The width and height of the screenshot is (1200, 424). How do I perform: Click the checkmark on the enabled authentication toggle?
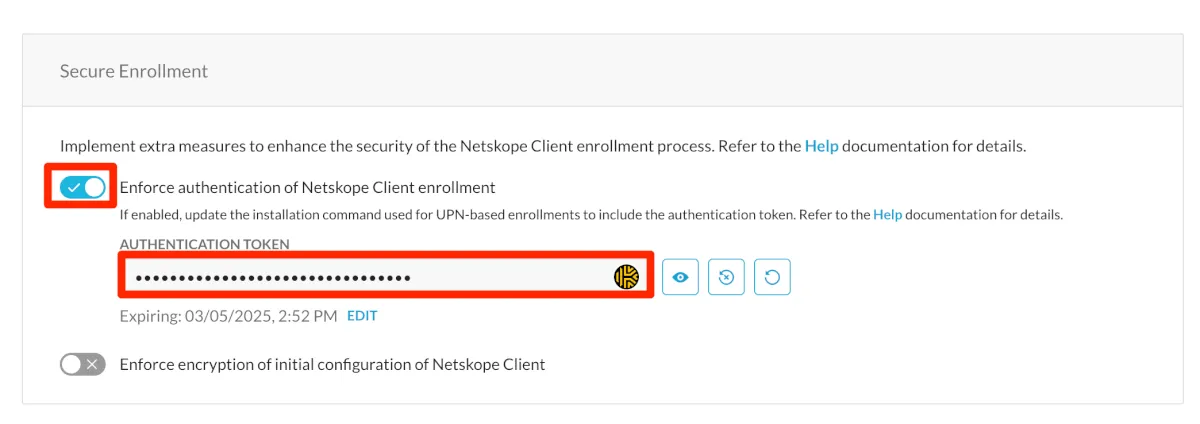click(x=73, y=187)
